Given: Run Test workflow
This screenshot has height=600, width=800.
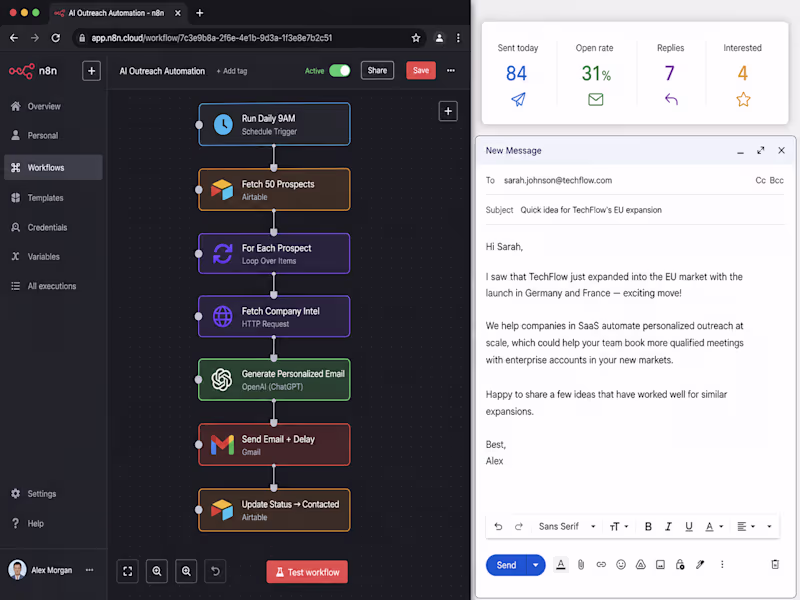Looking at the screenshot, I should point(307,572).
